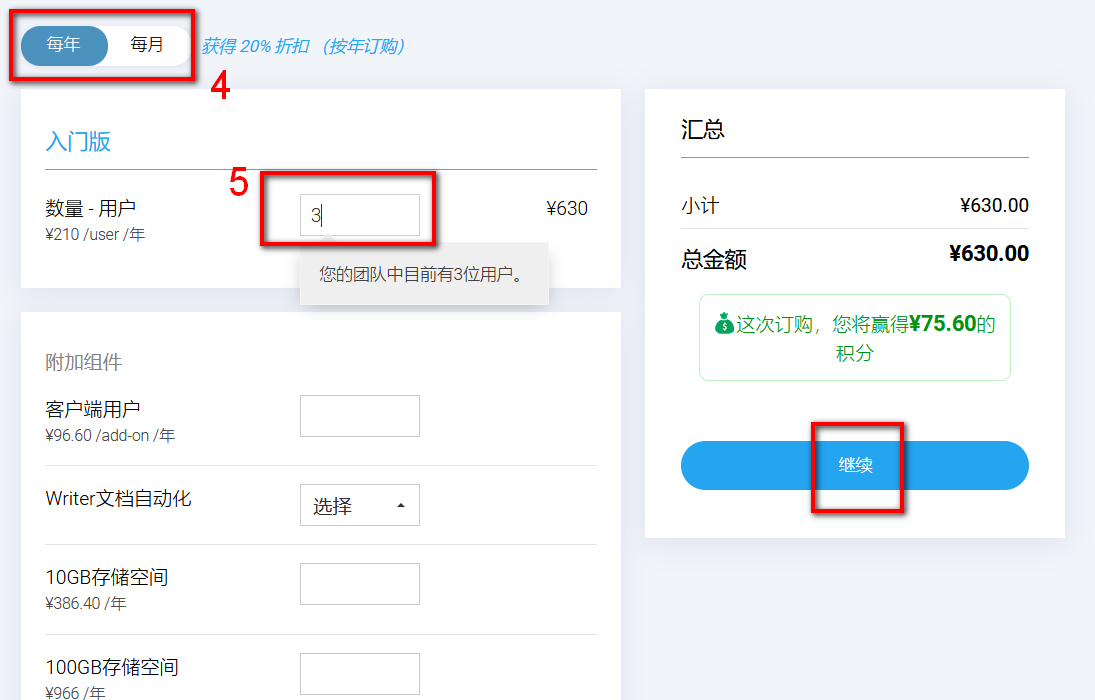
Task: Click the arrow in the 选择 dropdown
Action: (x=401, y=506)
